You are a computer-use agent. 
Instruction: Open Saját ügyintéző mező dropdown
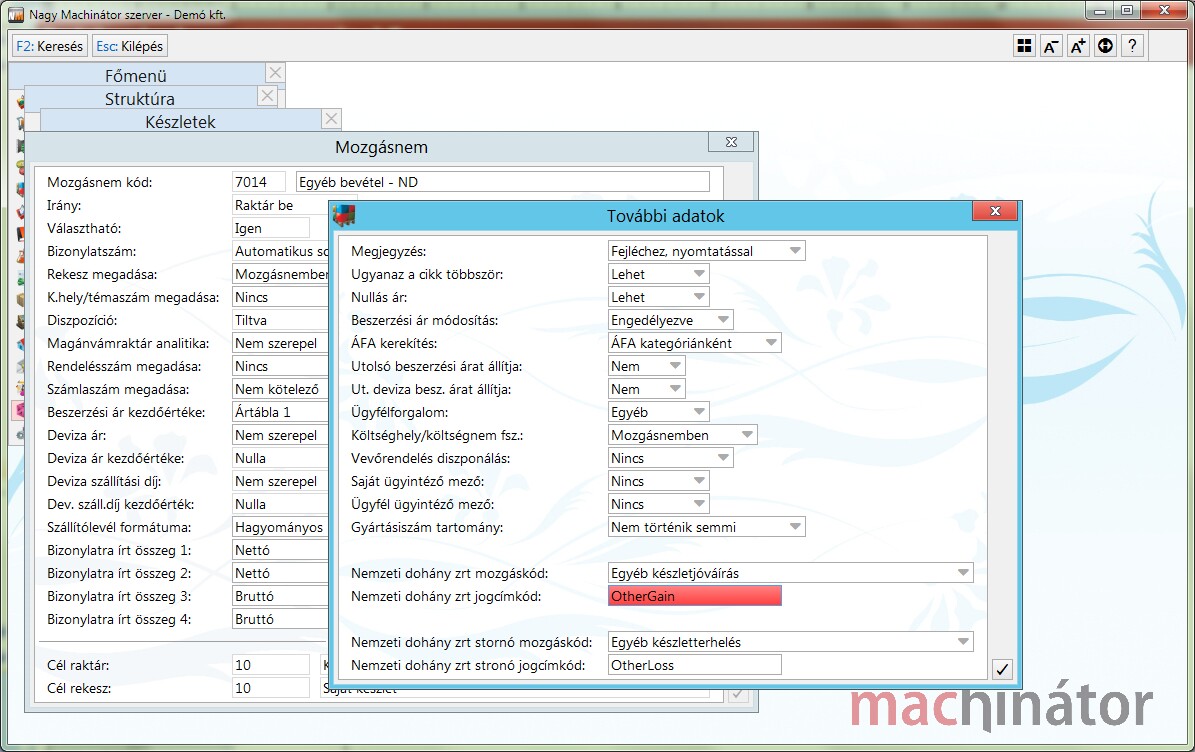[x=658, y=481]
